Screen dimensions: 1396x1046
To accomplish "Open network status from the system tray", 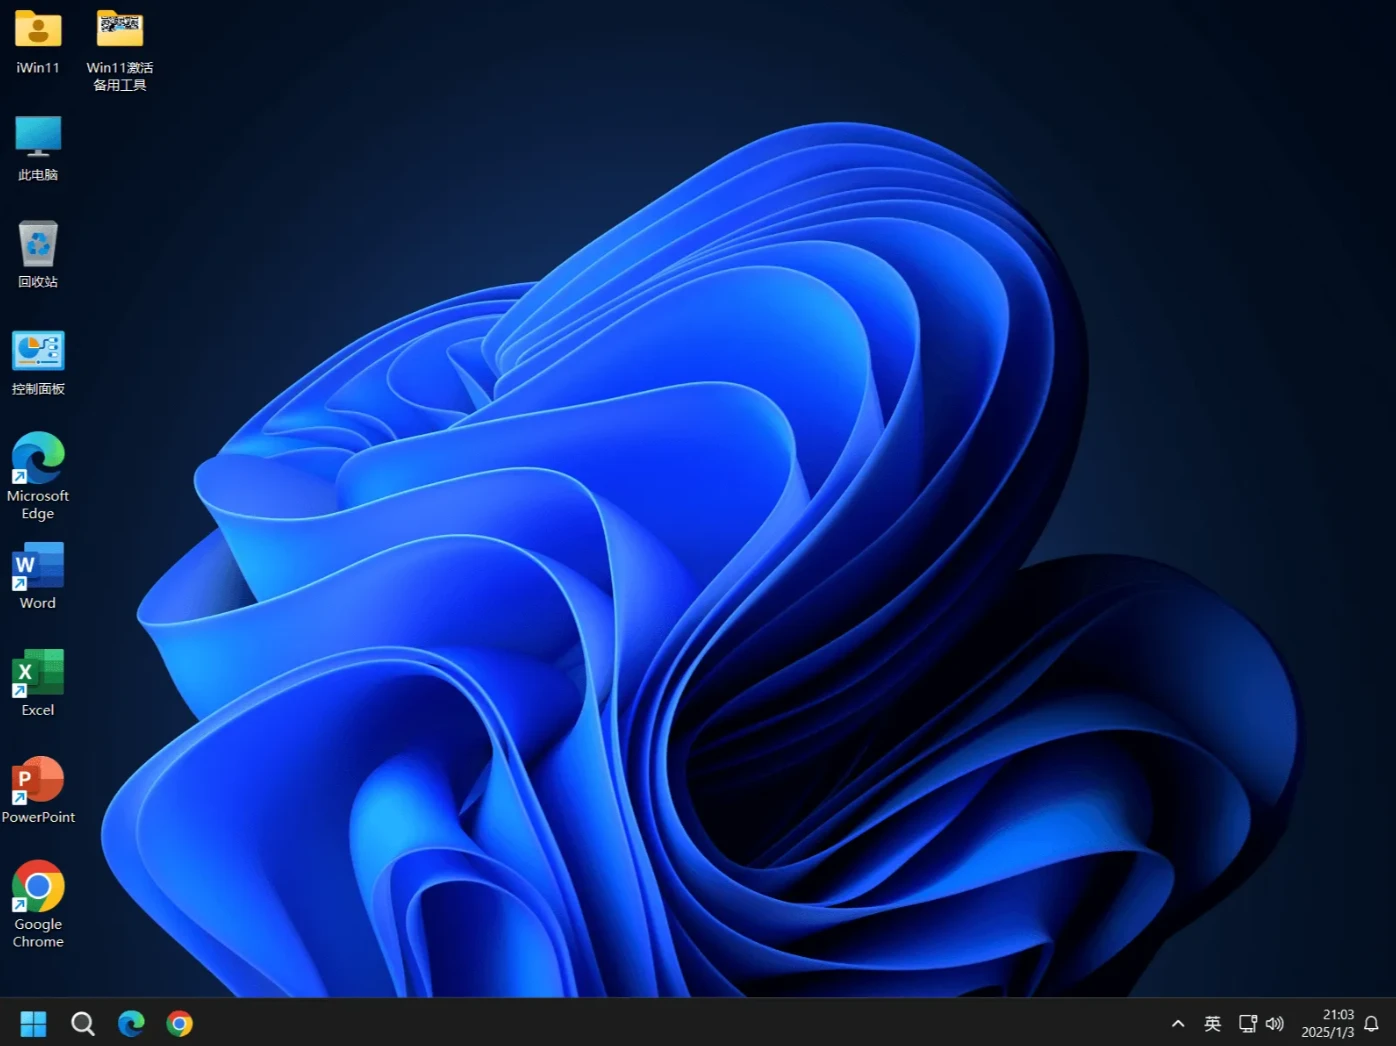I will coord(1247,1024).
